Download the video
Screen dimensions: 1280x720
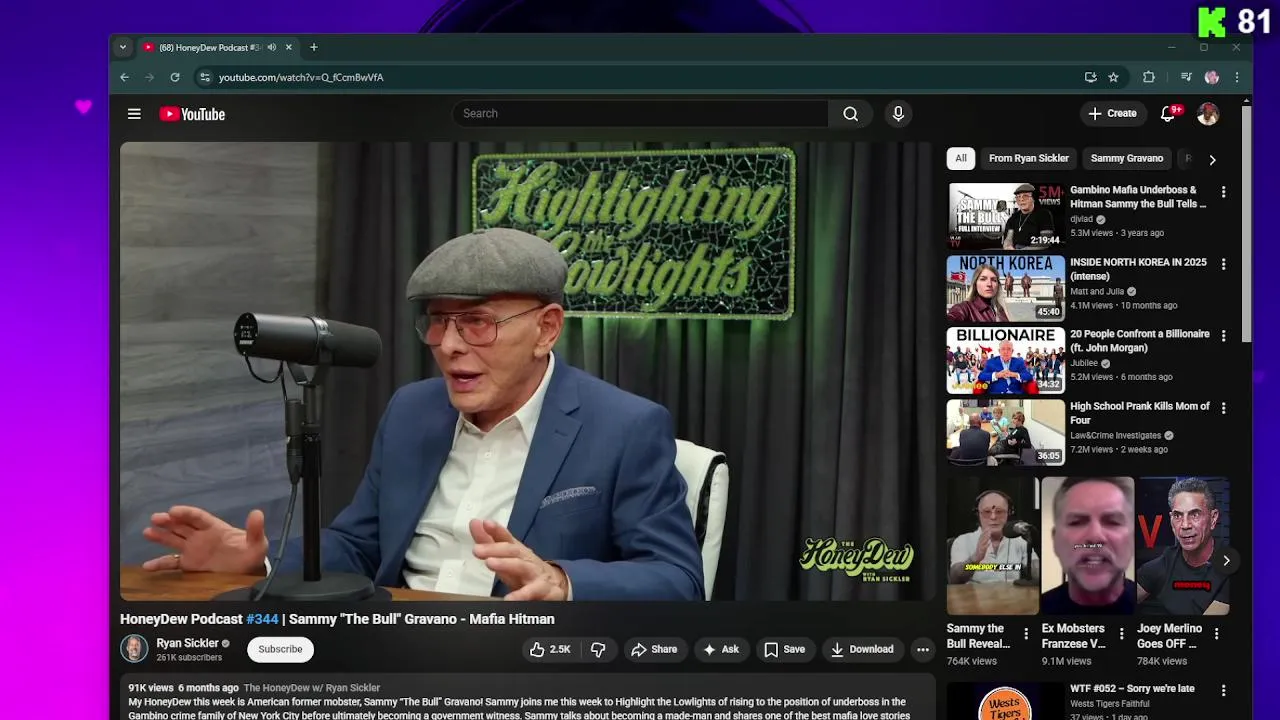click(862, 649)
